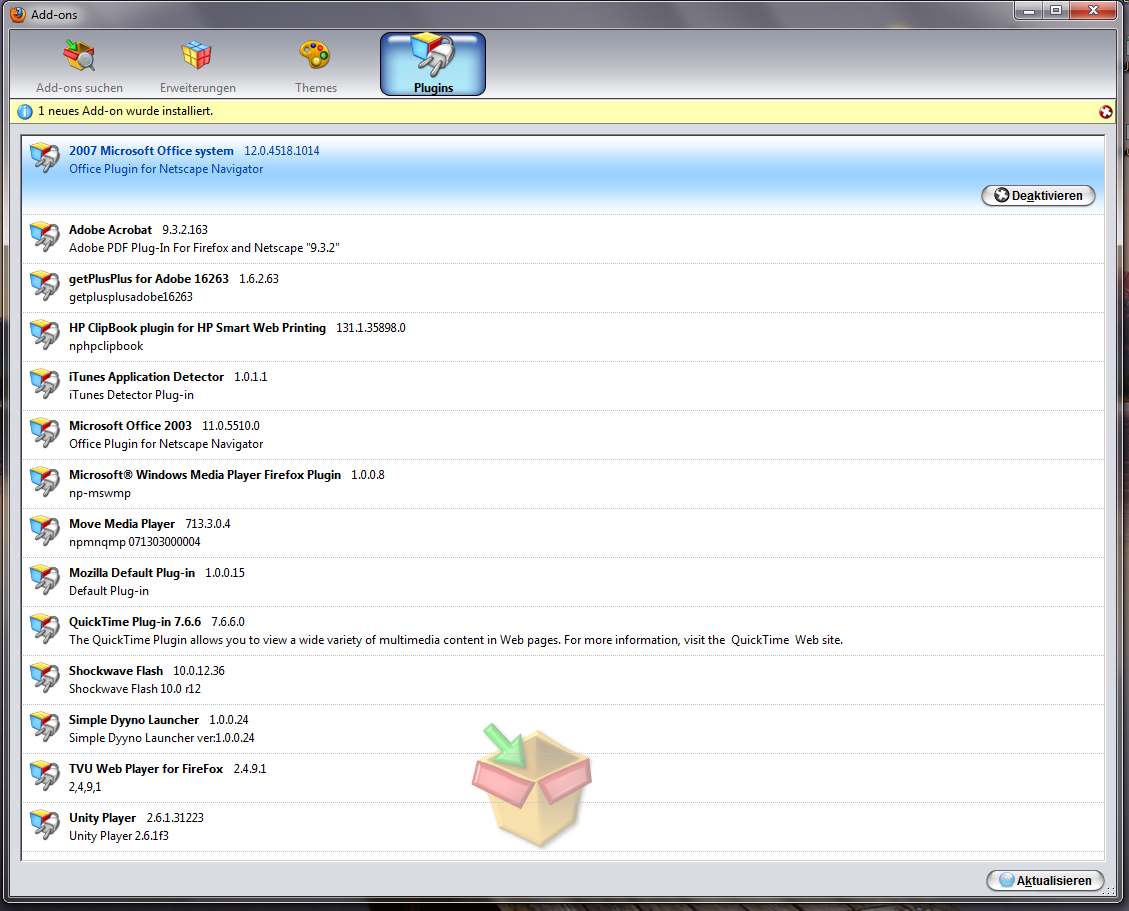Click the Windows Media Player plugin icon
This screenshot has height=911, width=1129.
45,481
